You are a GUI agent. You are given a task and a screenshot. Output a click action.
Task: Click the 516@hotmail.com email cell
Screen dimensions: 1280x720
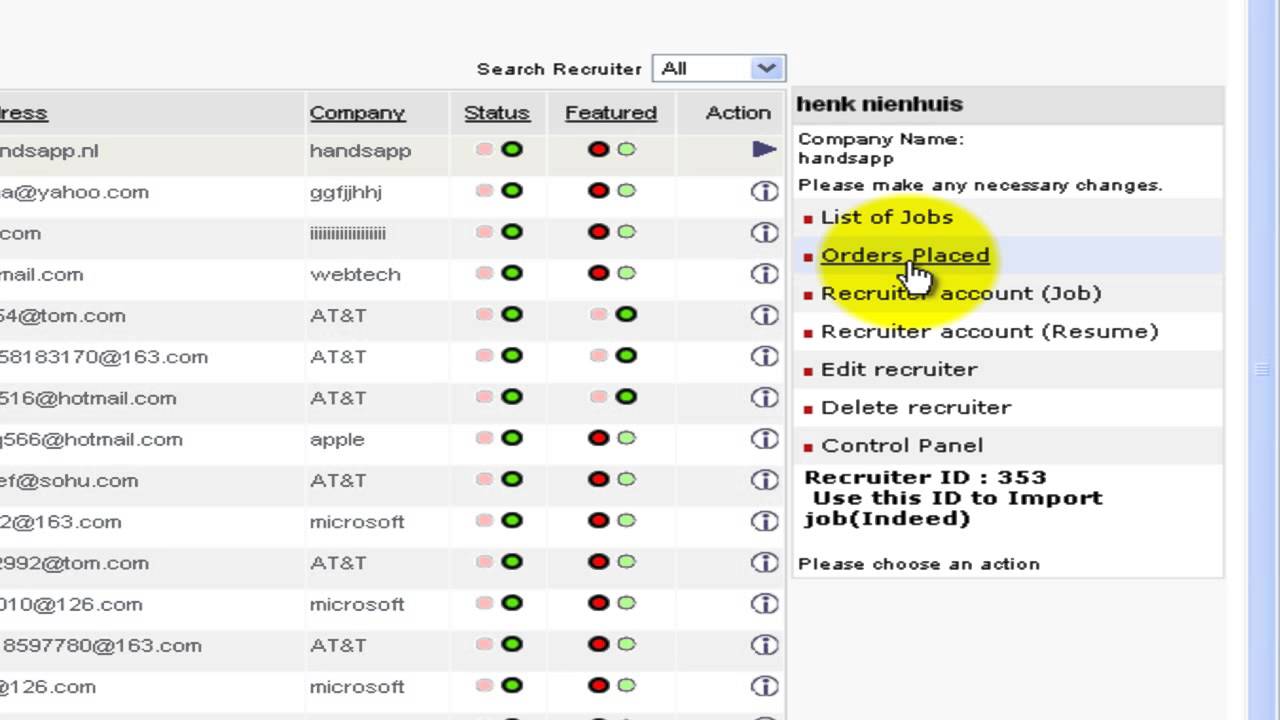pyautogui.click(x=88, y=398)
